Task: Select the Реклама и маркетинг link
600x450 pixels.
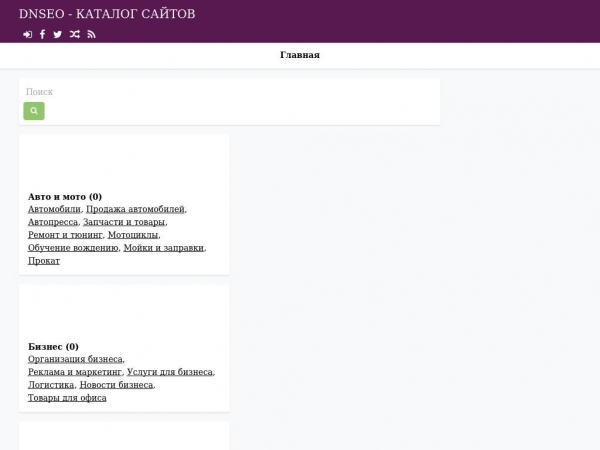Action: [75, 372]
